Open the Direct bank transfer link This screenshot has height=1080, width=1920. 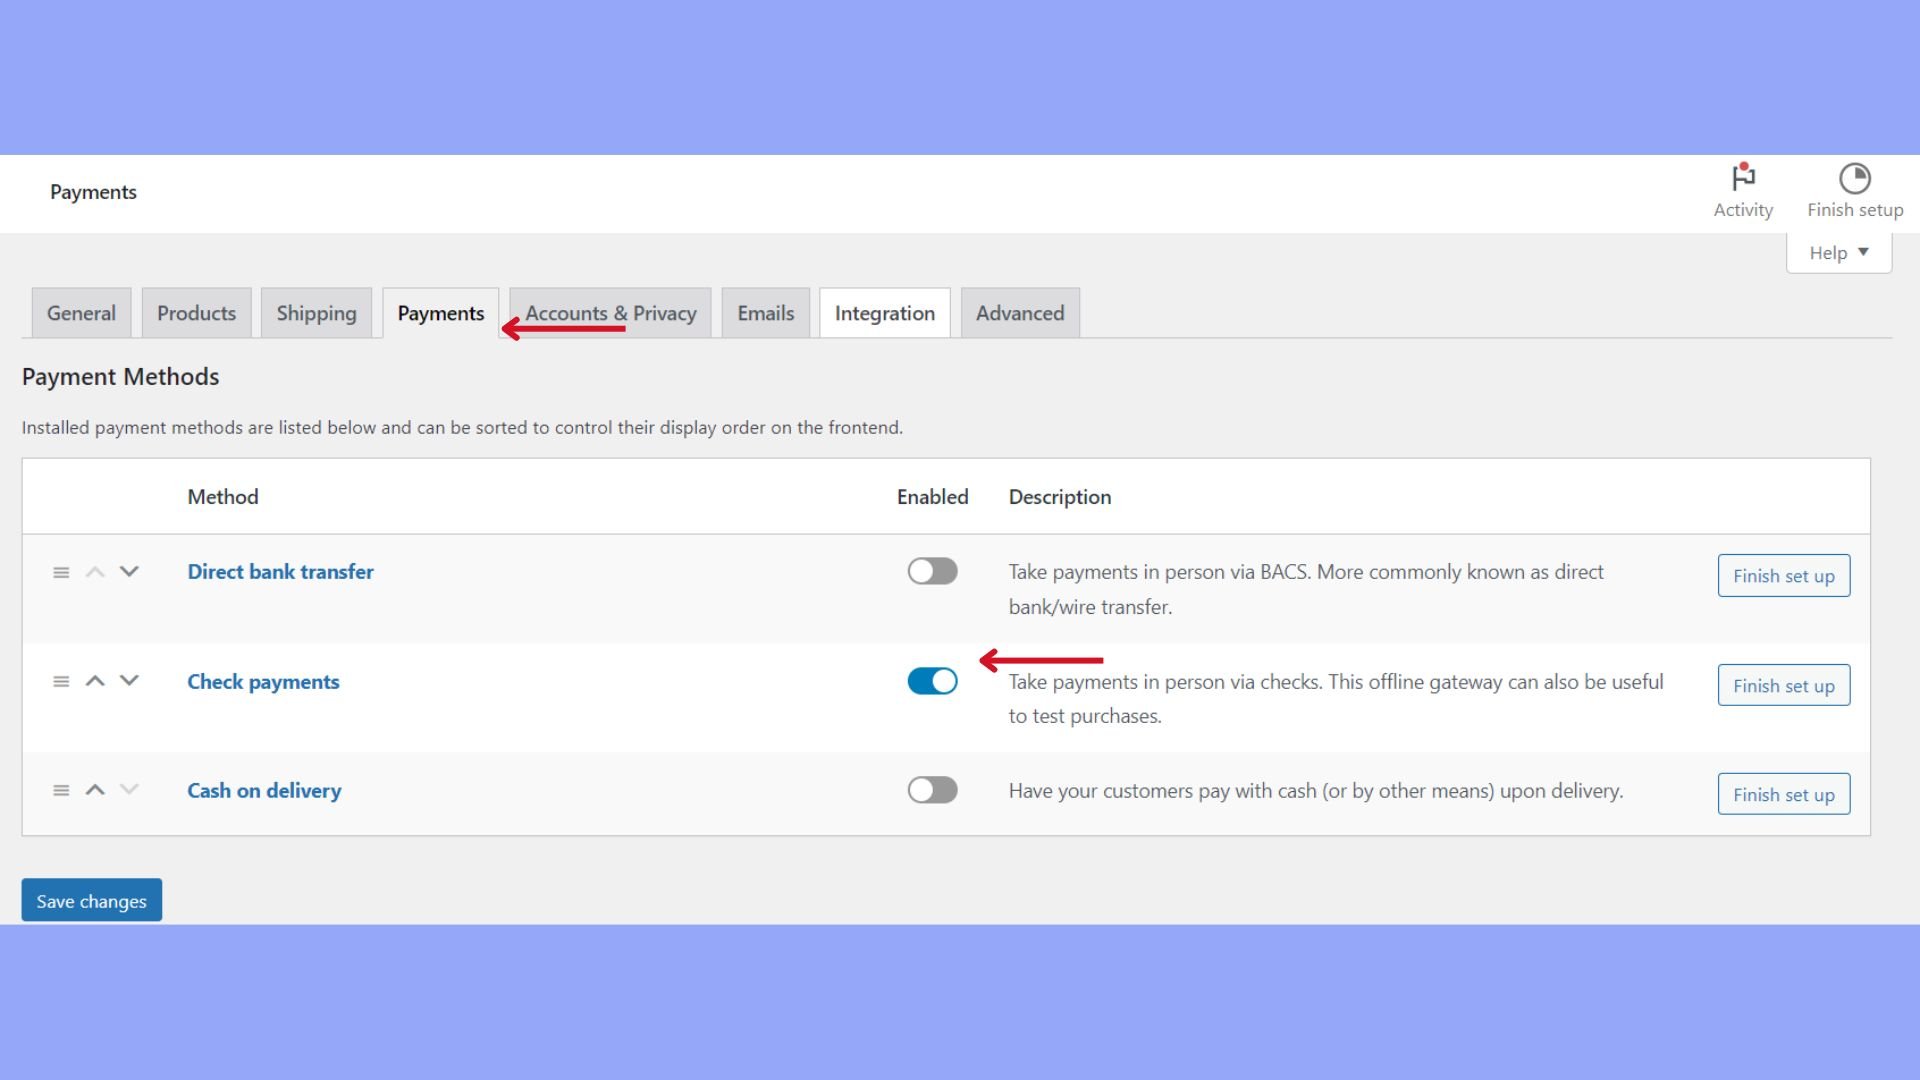pos(280,572)
